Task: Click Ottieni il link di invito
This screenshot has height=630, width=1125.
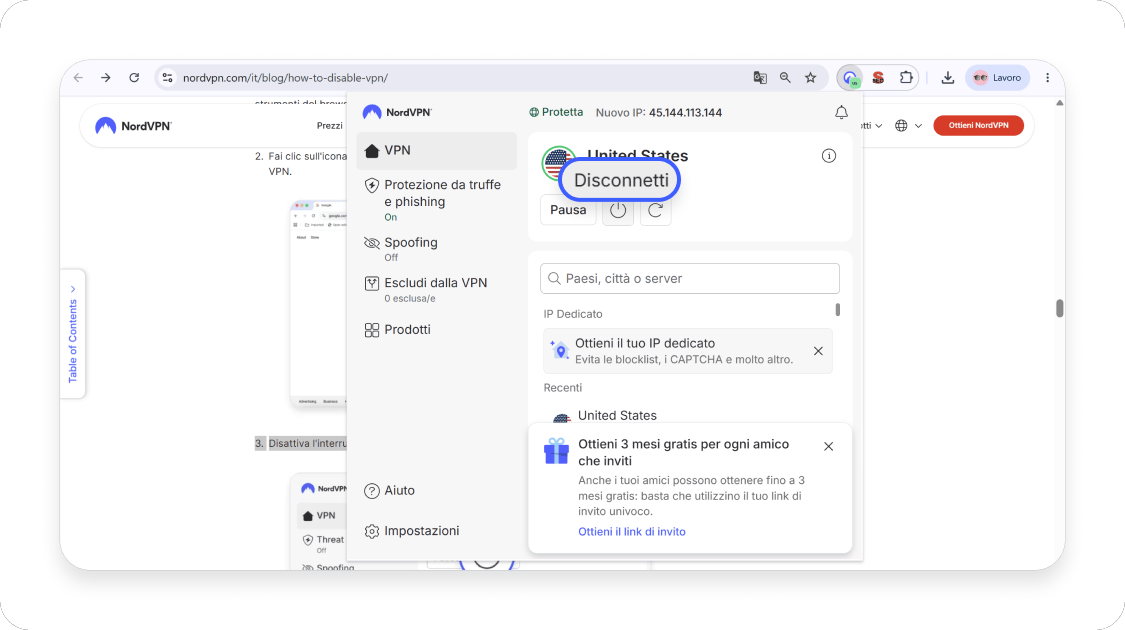Action: (631, 532)
